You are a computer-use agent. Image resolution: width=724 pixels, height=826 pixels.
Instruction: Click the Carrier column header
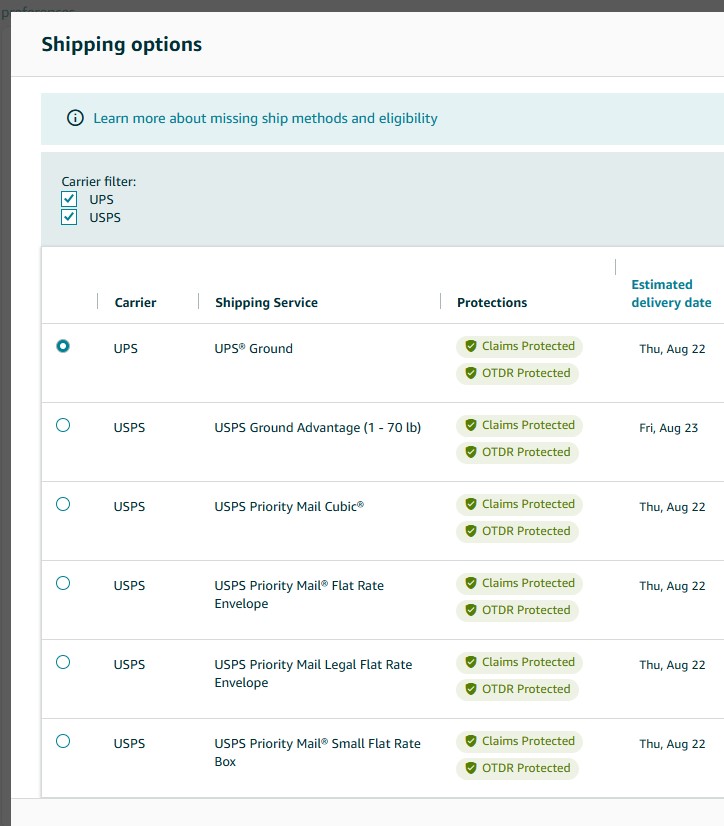pos(135,302)
